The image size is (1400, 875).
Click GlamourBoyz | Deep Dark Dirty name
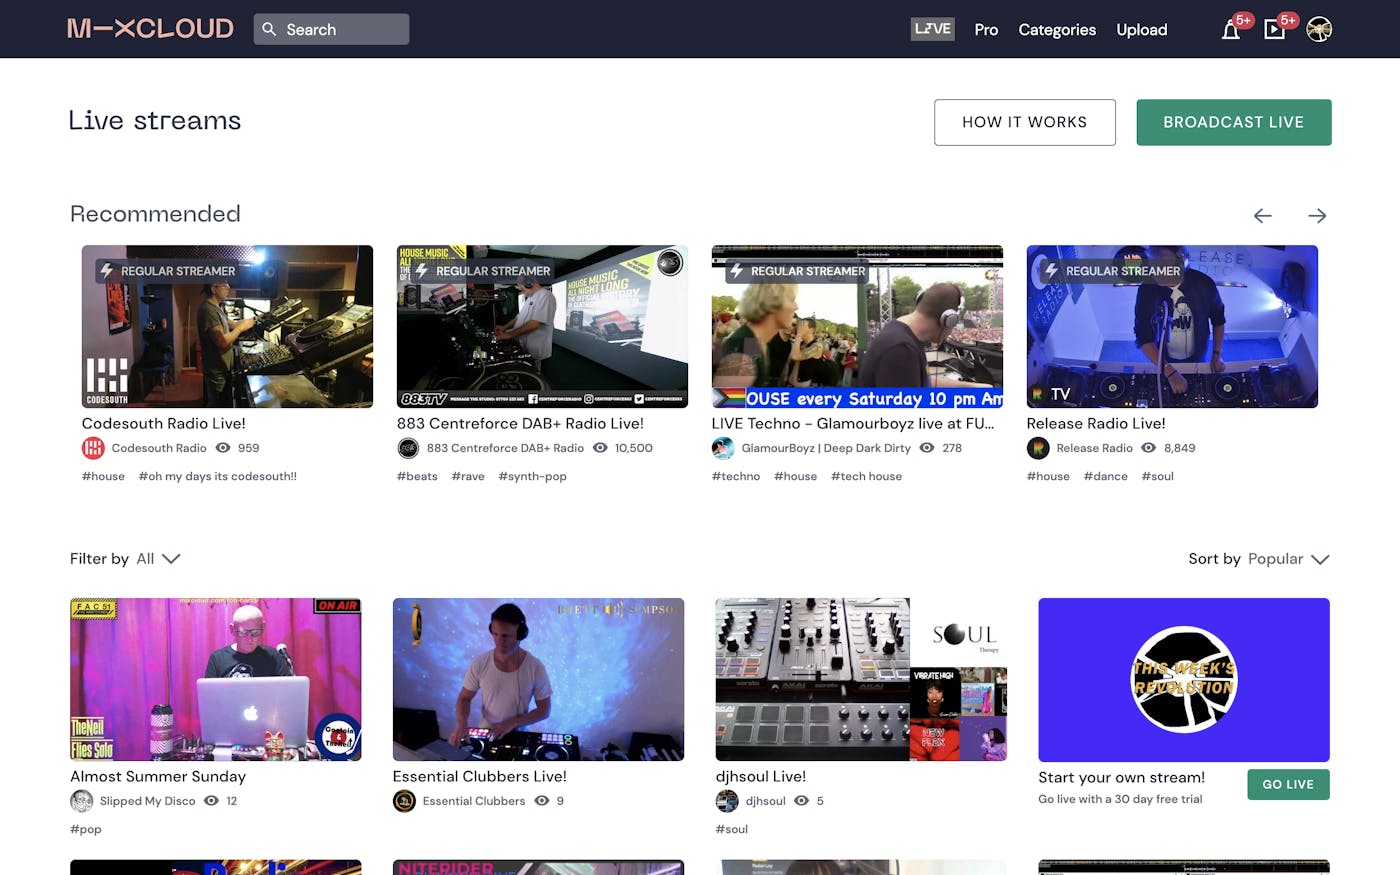(x=826, y=448)
